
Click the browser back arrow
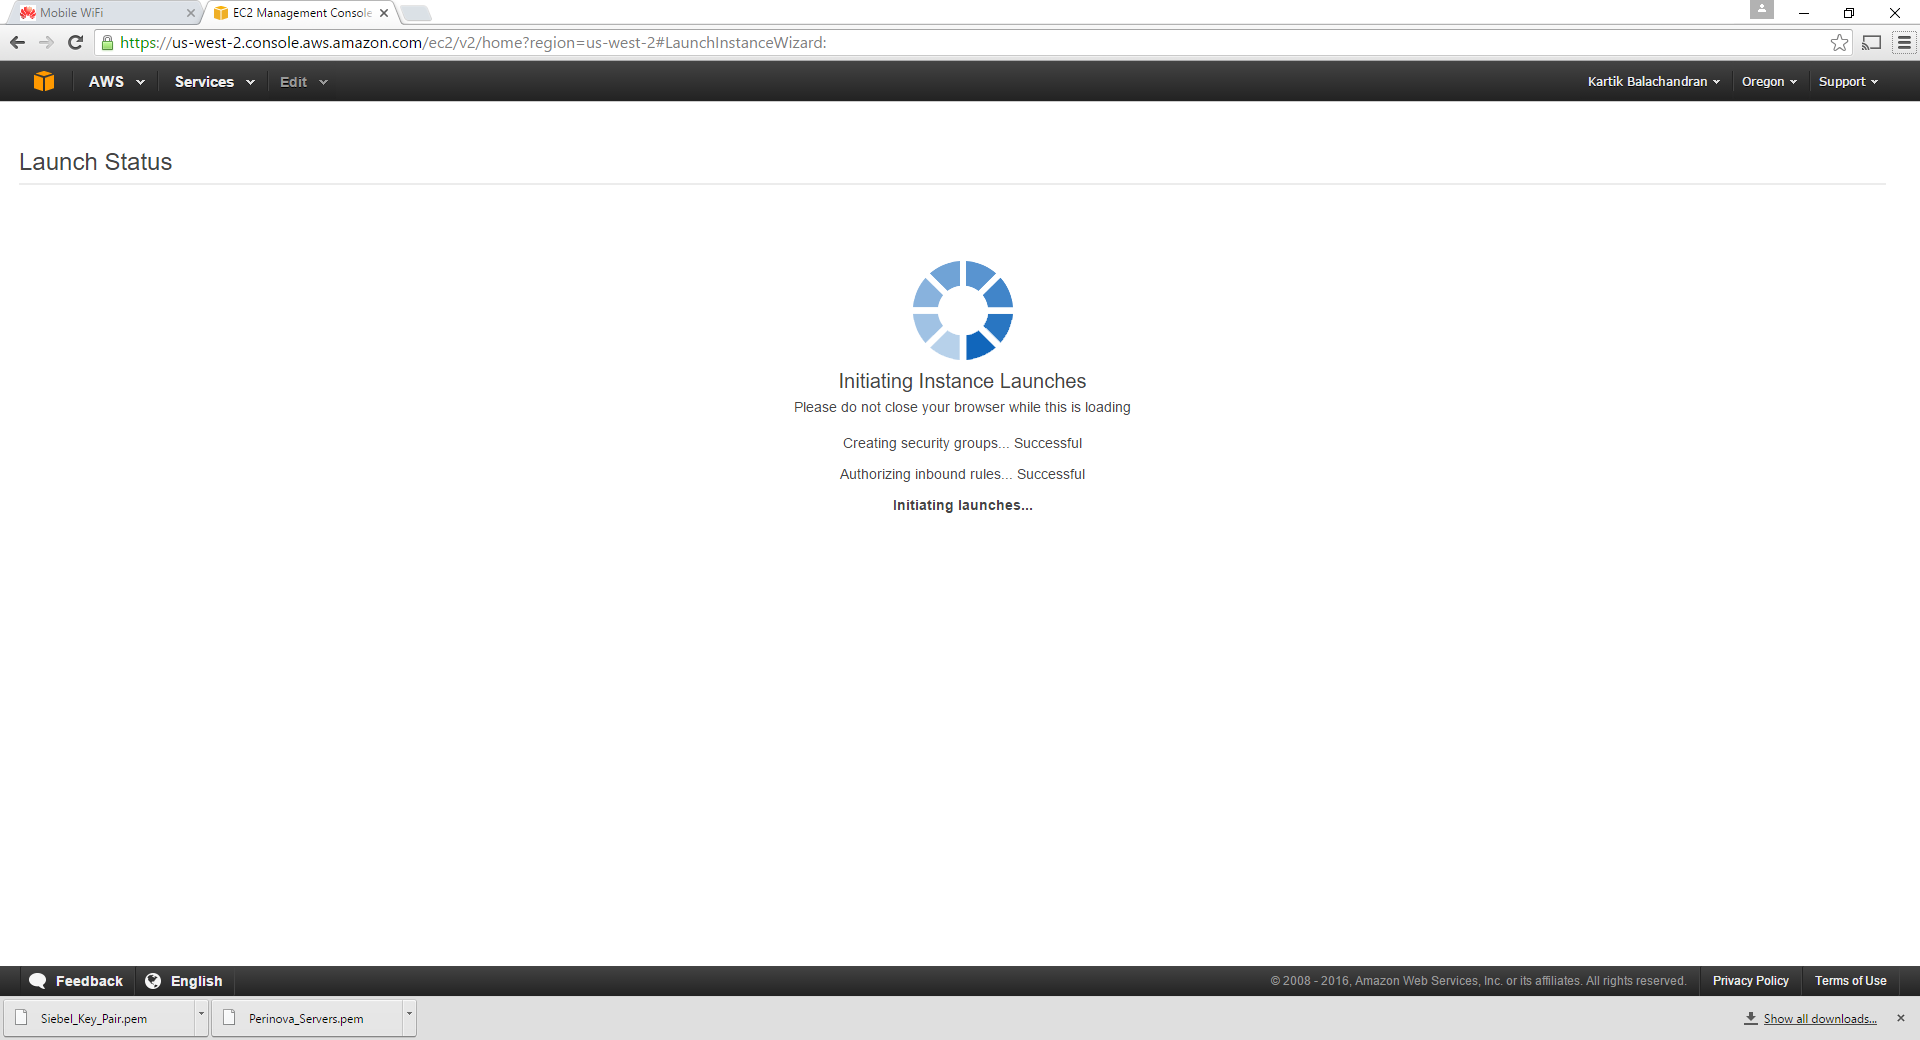(x=17, y=42)
